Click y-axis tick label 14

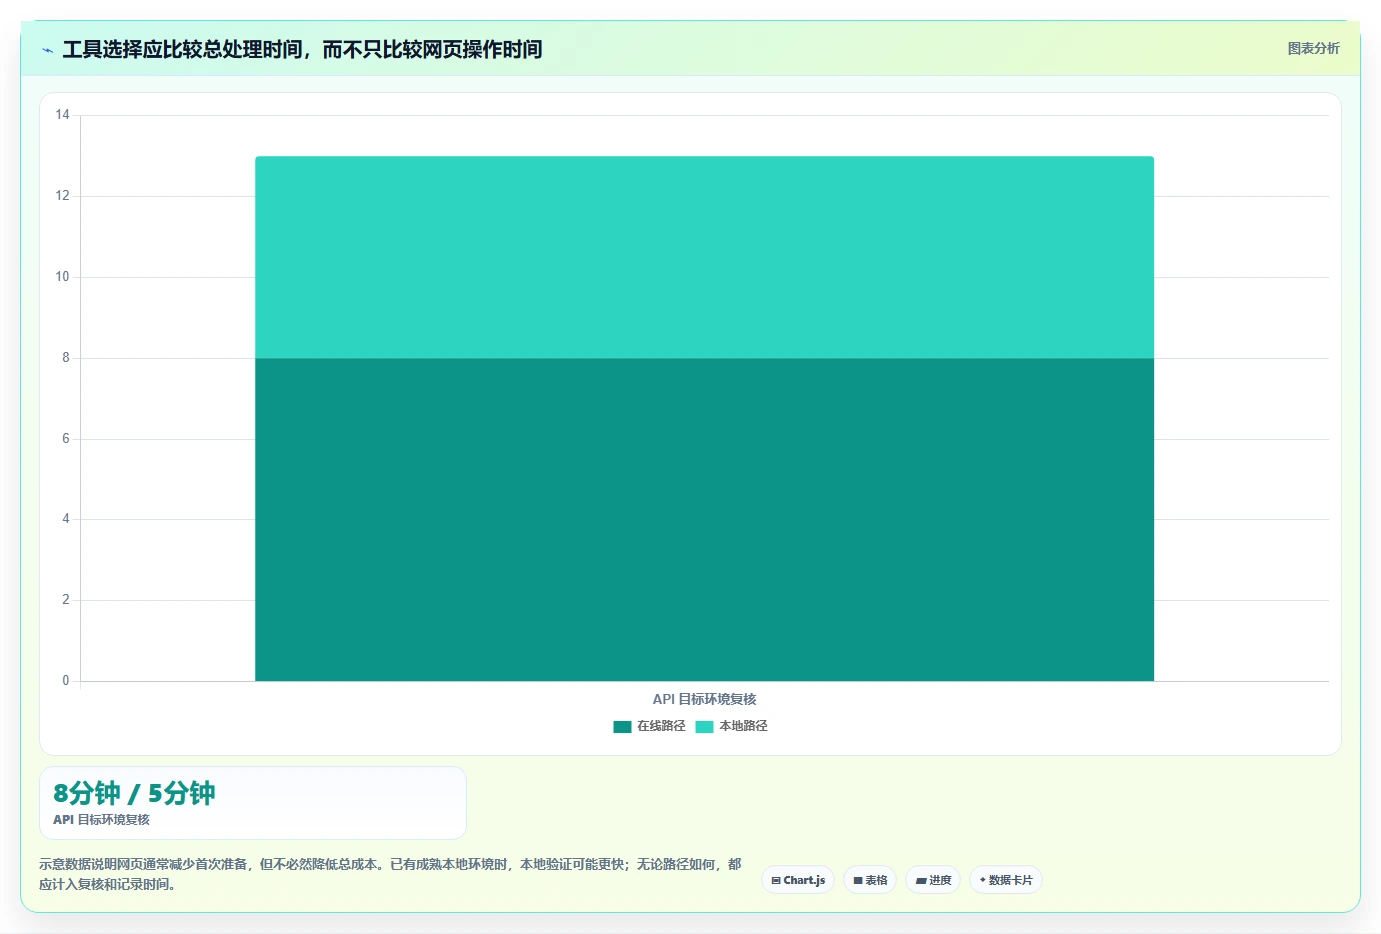click(62, 115)
